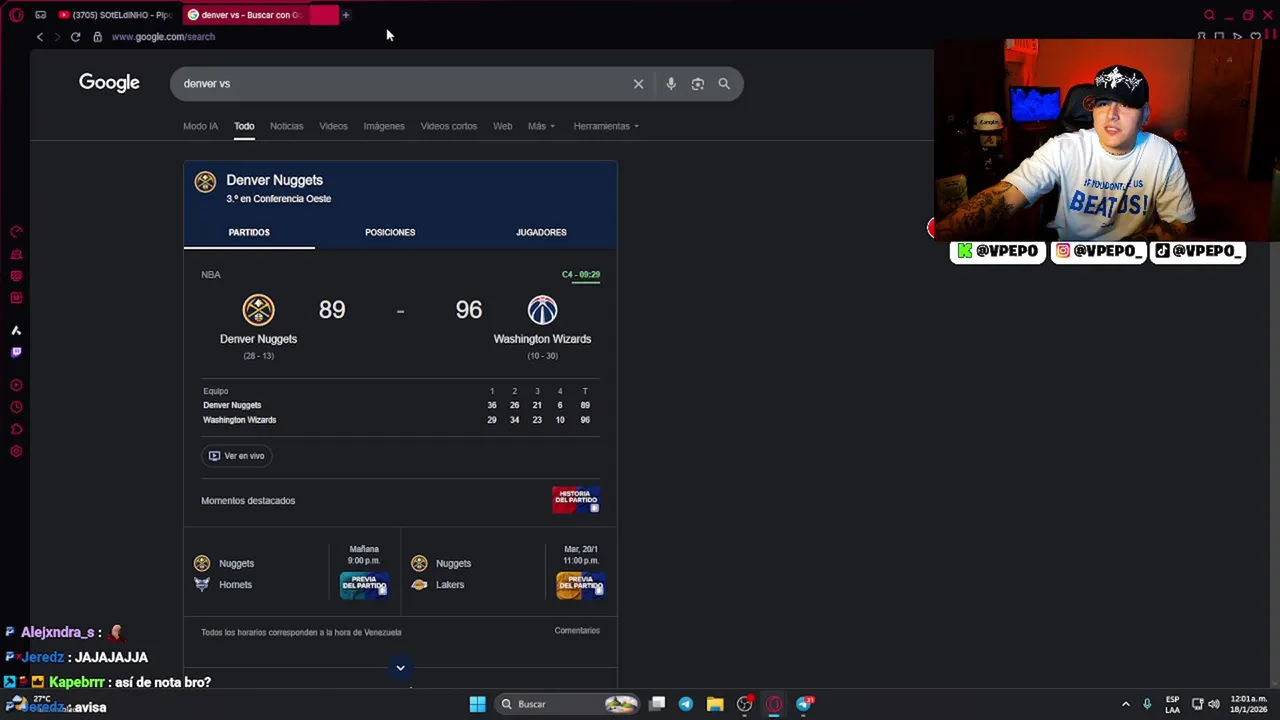The width and height of the screenshot is (1280, 720).
Task: Click the lock site-info icon
Action: (x=97, y=37)
